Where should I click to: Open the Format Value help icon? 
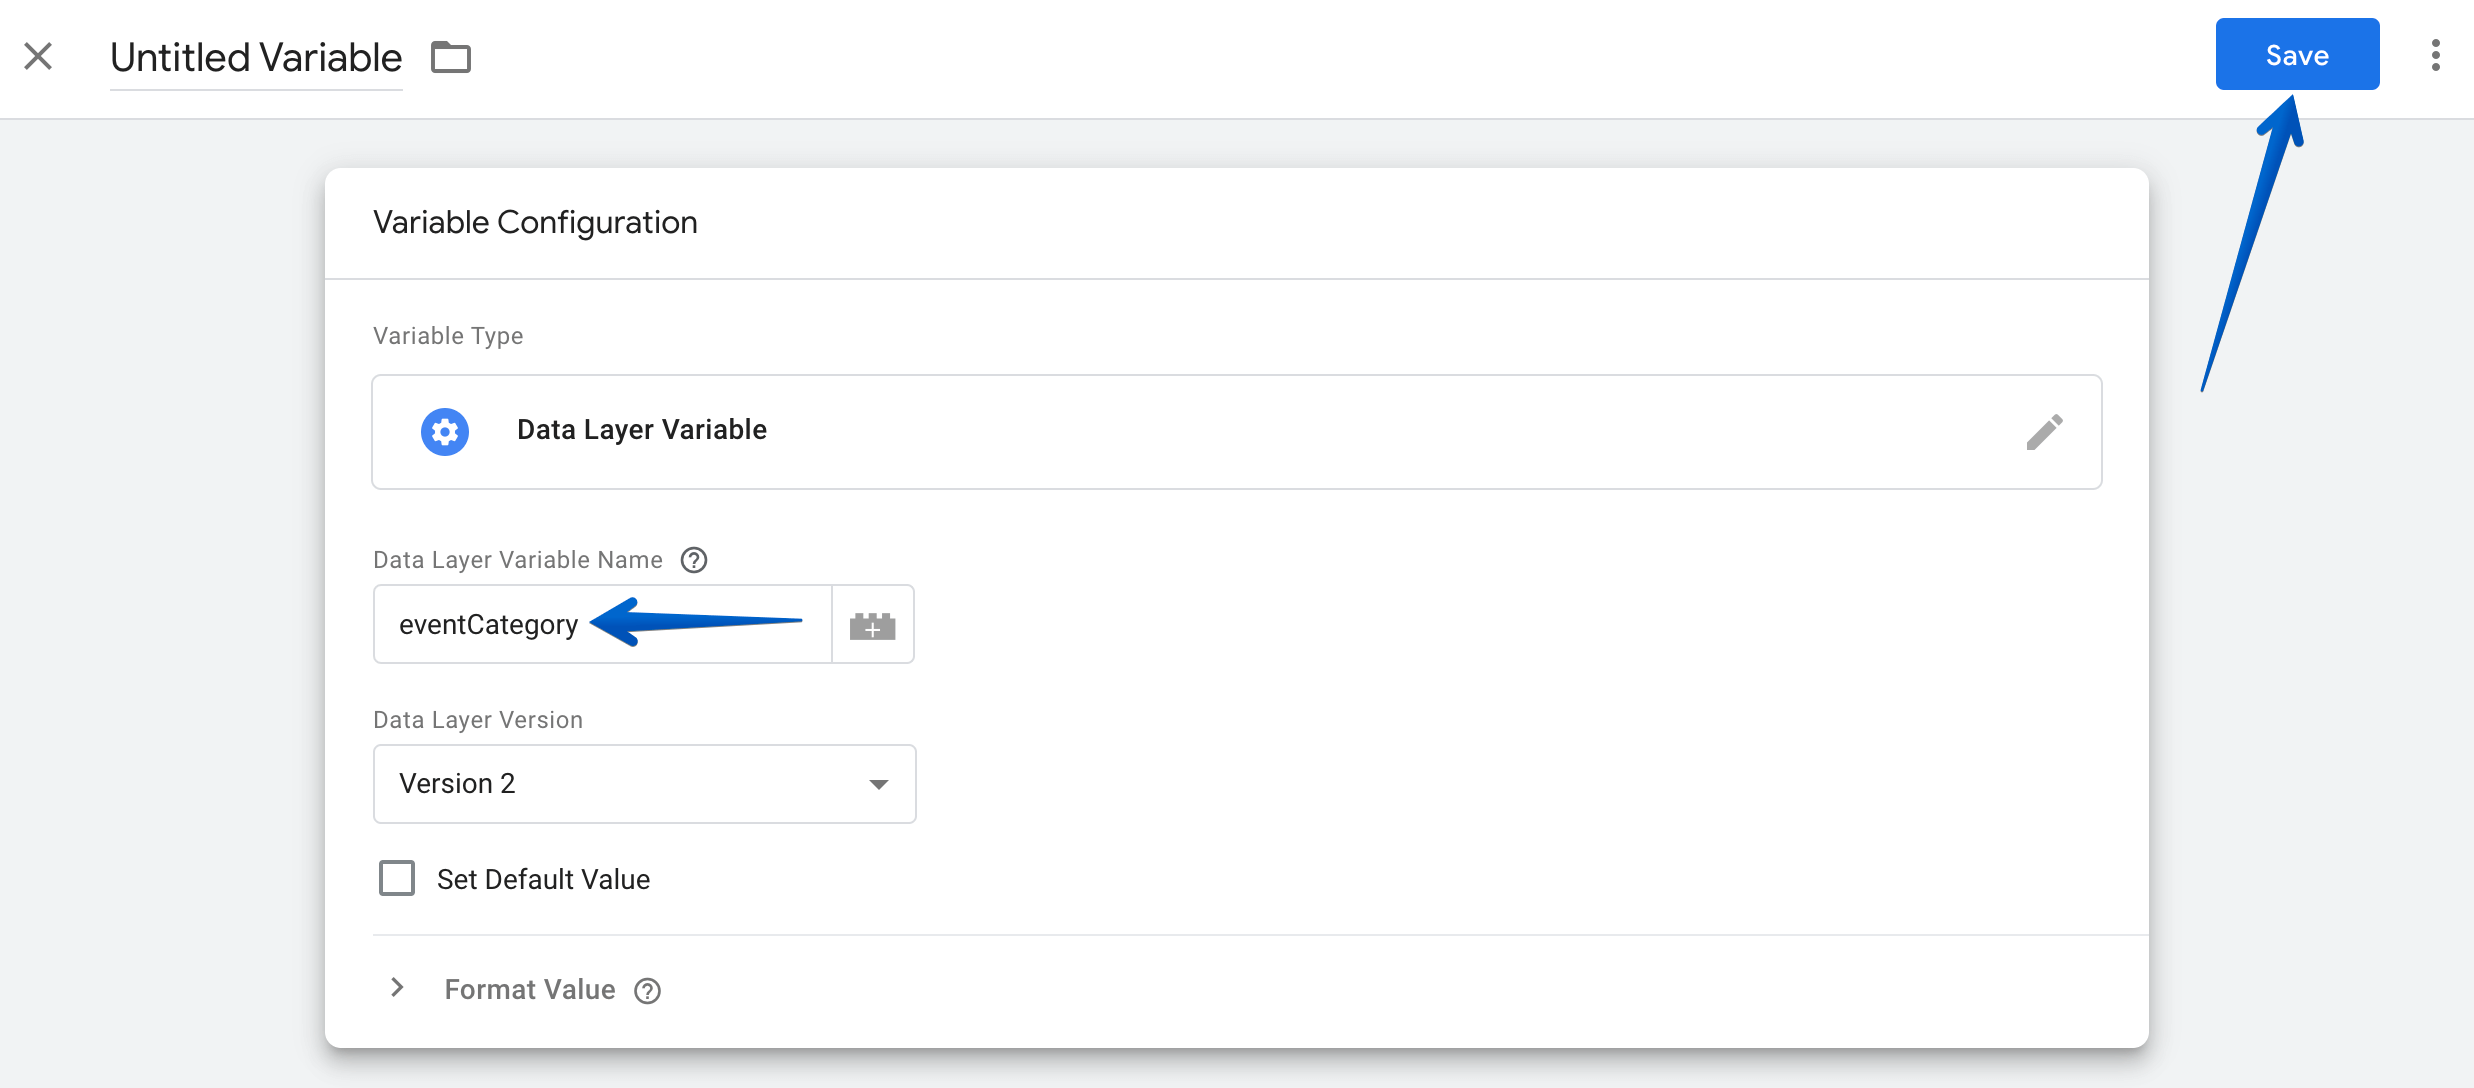point(648,990)
